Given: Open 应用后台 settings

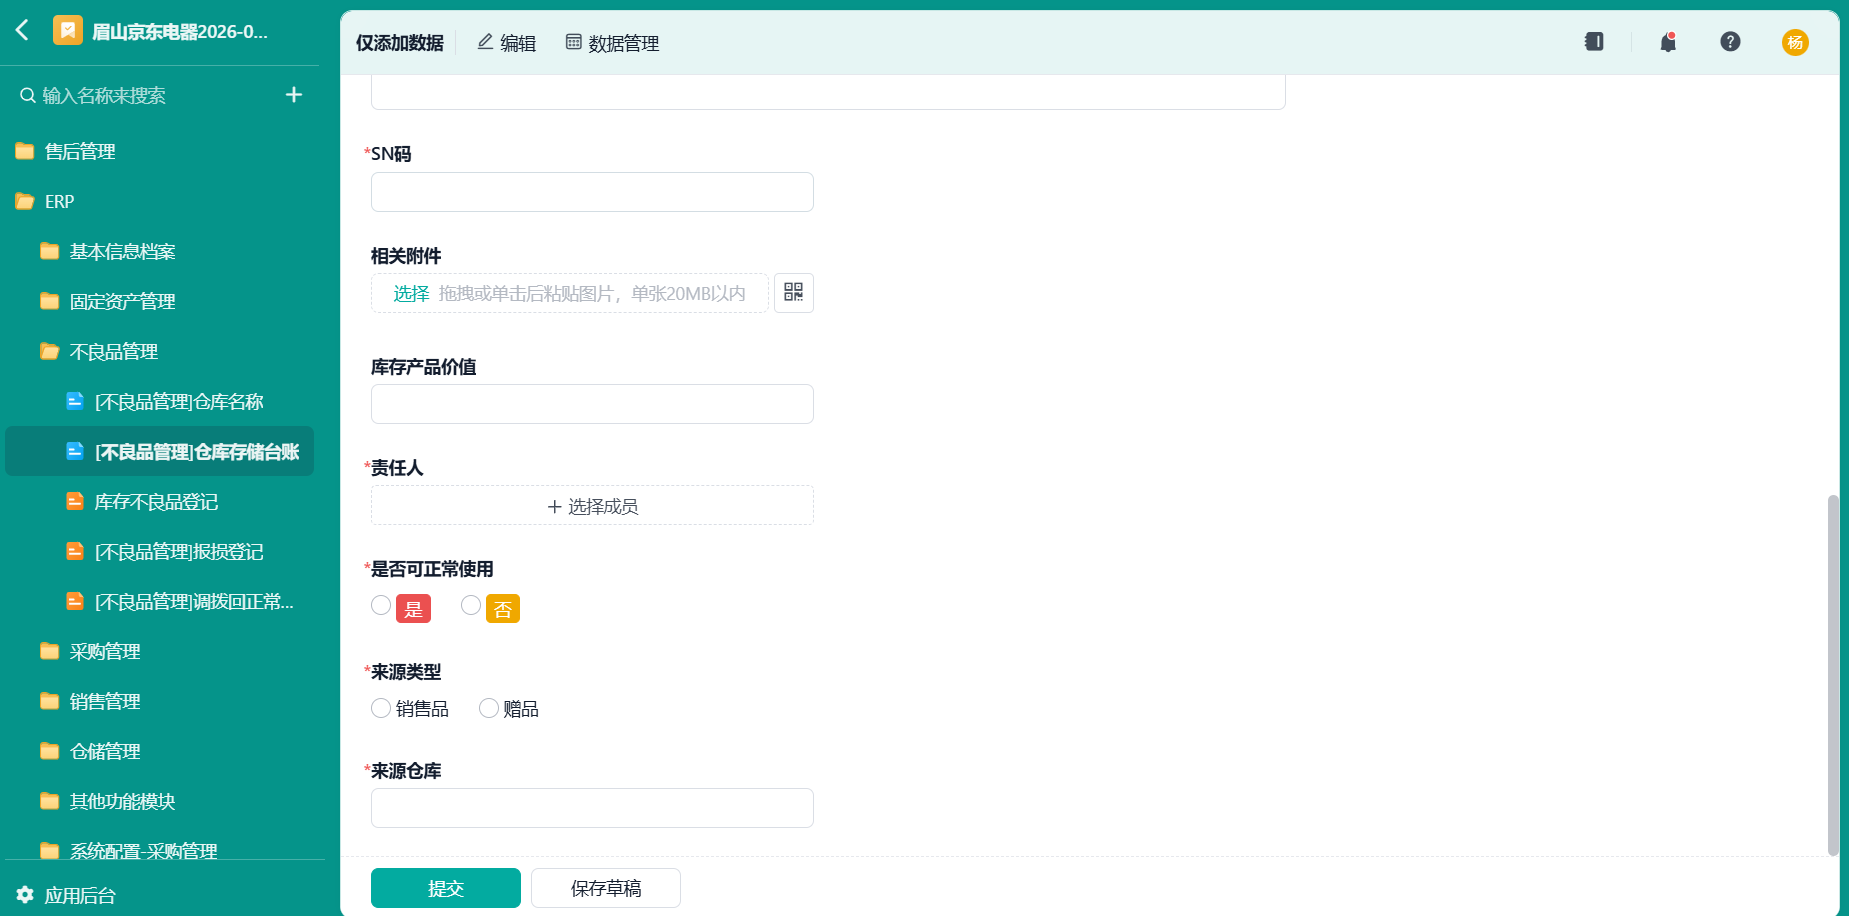Looking at the screenshot, I should pos(80,895).
